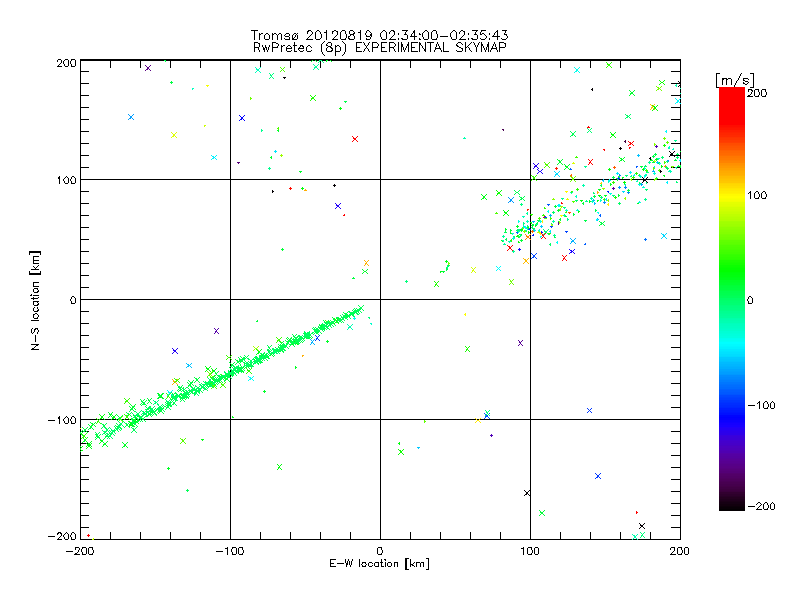The width and height of the screenshot is (800, 600).
Task: Click the x-axis tick label '0'
Action: (380, 551)
